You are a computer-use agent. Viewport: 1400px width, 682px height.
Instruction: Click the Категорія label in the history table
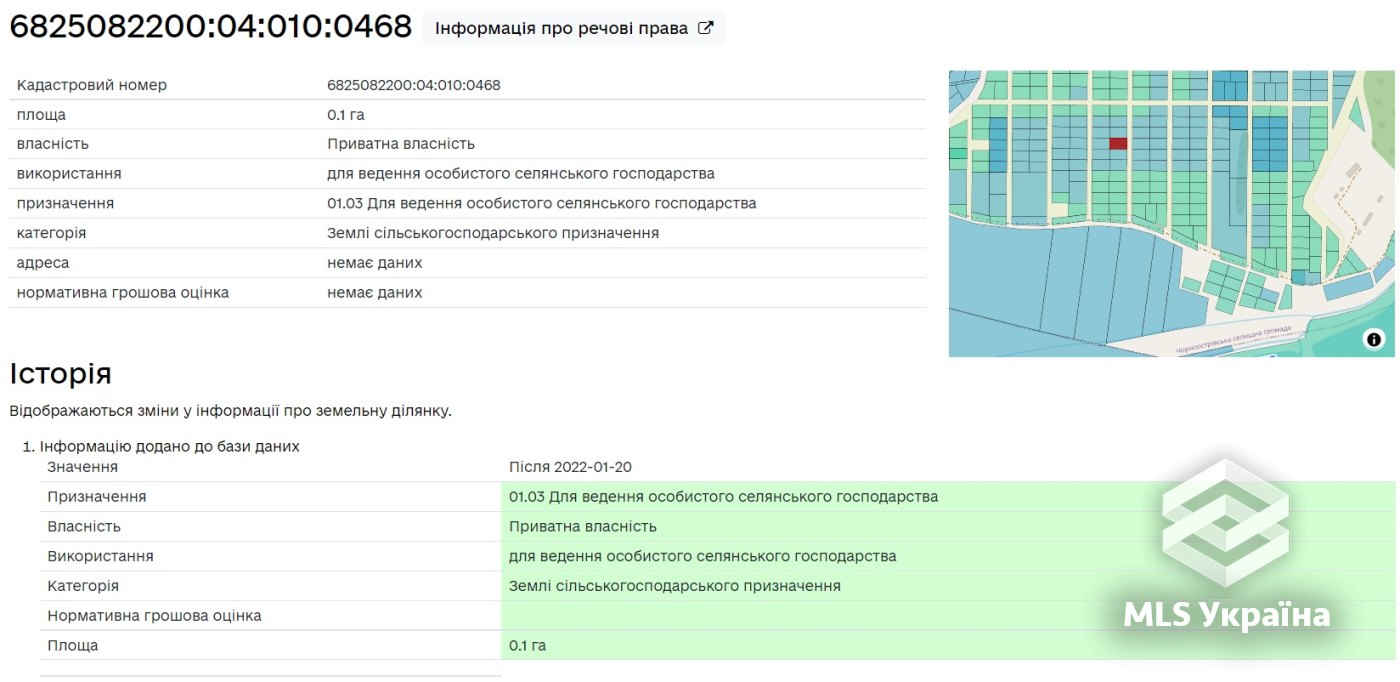pos(83,586)
